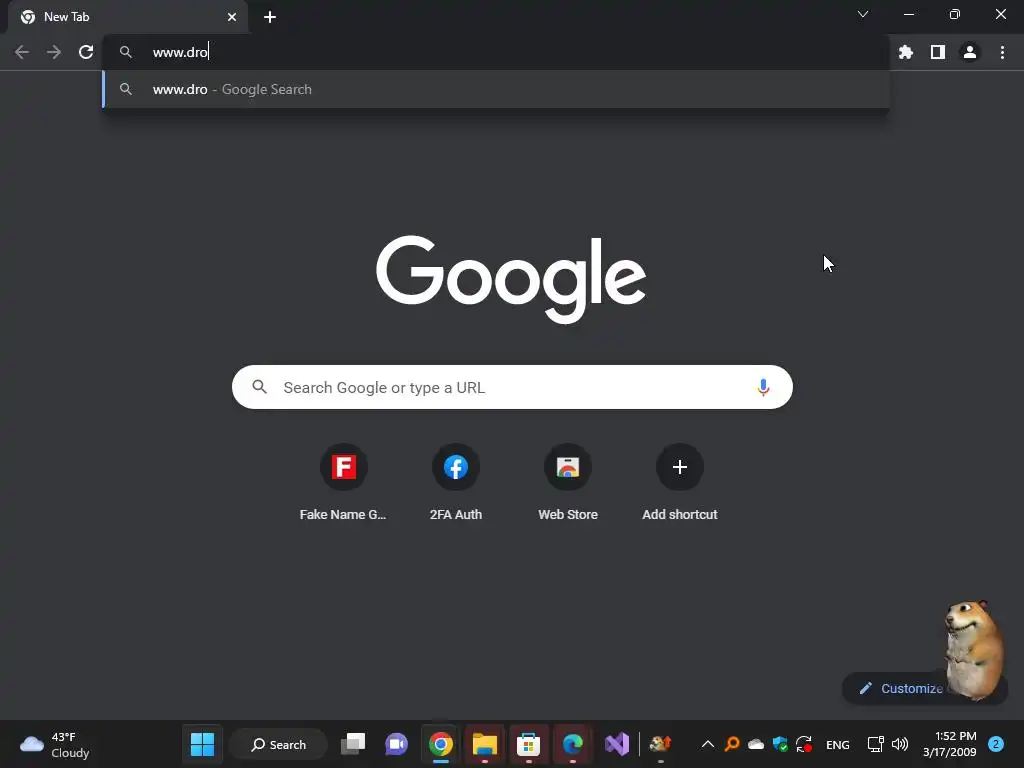The width and height of the screenshot is (1024, 768).
Task: Open the OneDrive cloud tray icon
Action: tap(756, 744)
